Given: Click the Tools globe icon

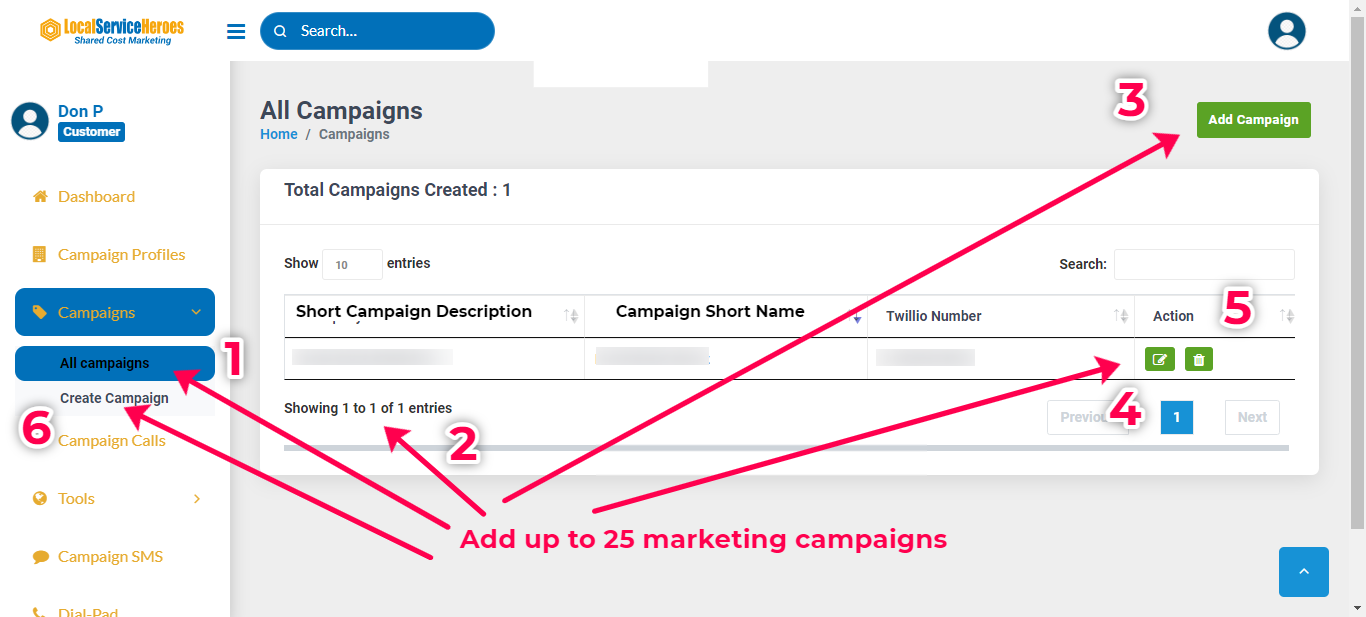Looking at the screenshot, I should pos(40,499).
